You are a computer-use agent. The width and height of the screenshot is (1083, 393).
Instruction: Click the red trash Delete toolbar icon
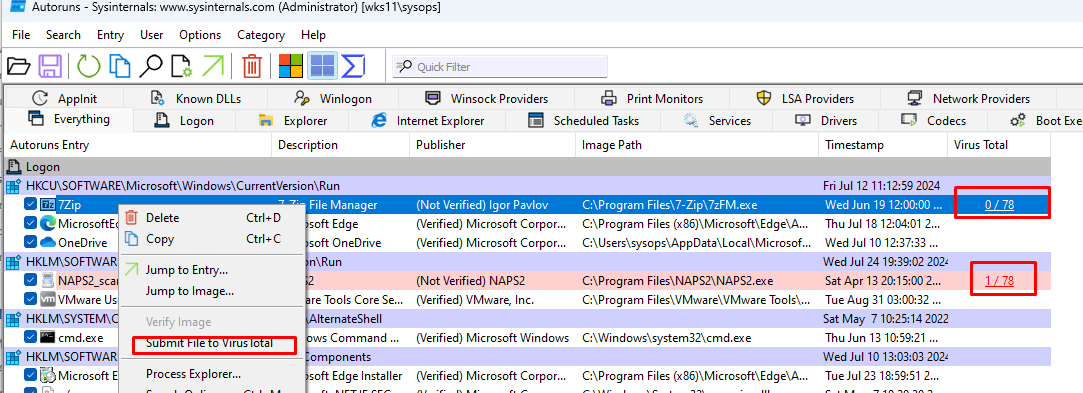[x=252, y=66]
